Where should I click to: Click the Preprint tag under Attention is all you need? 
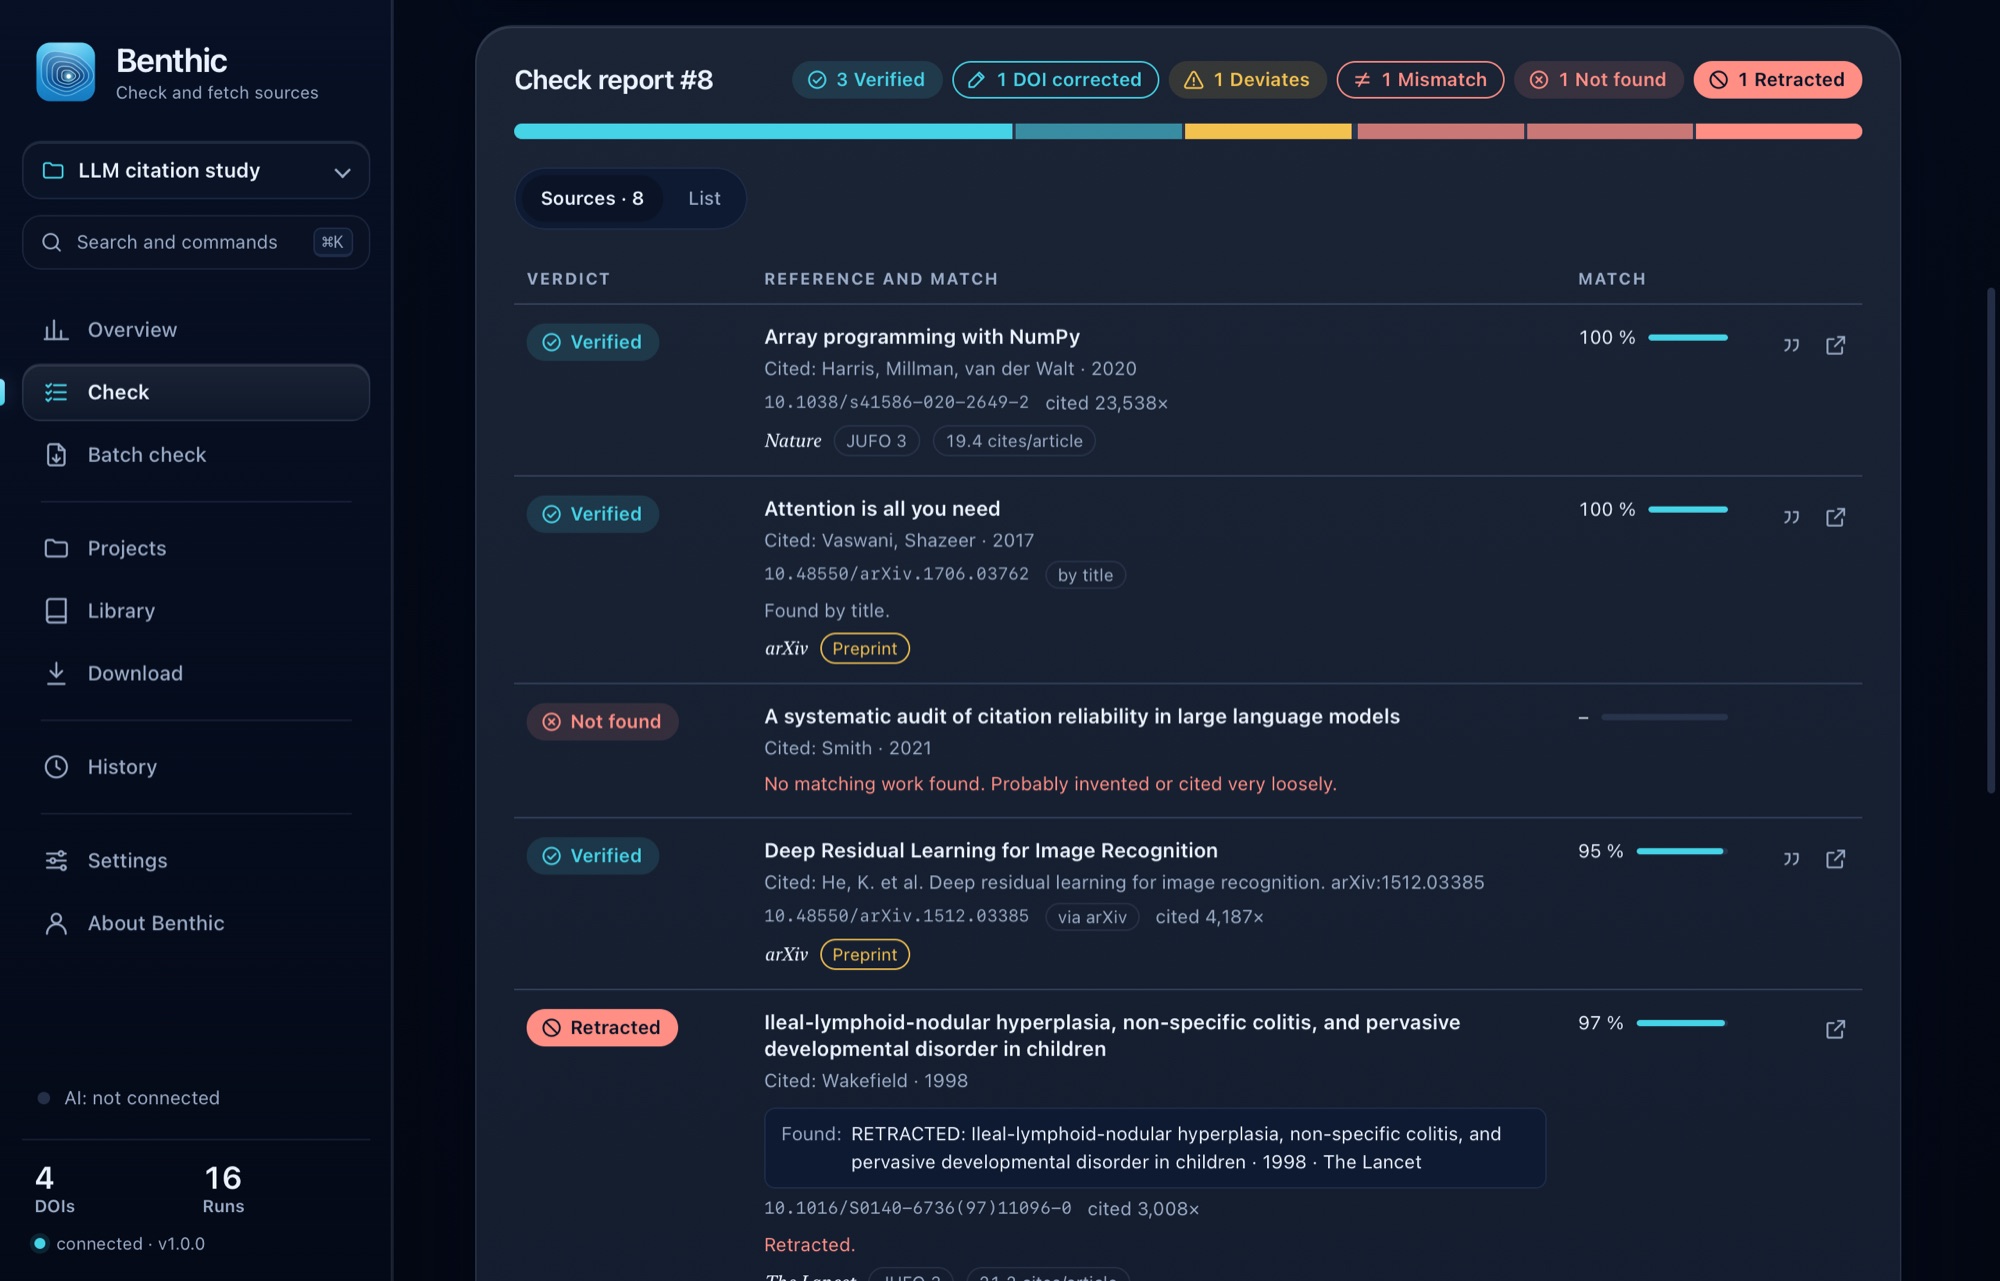coord(864,648)
